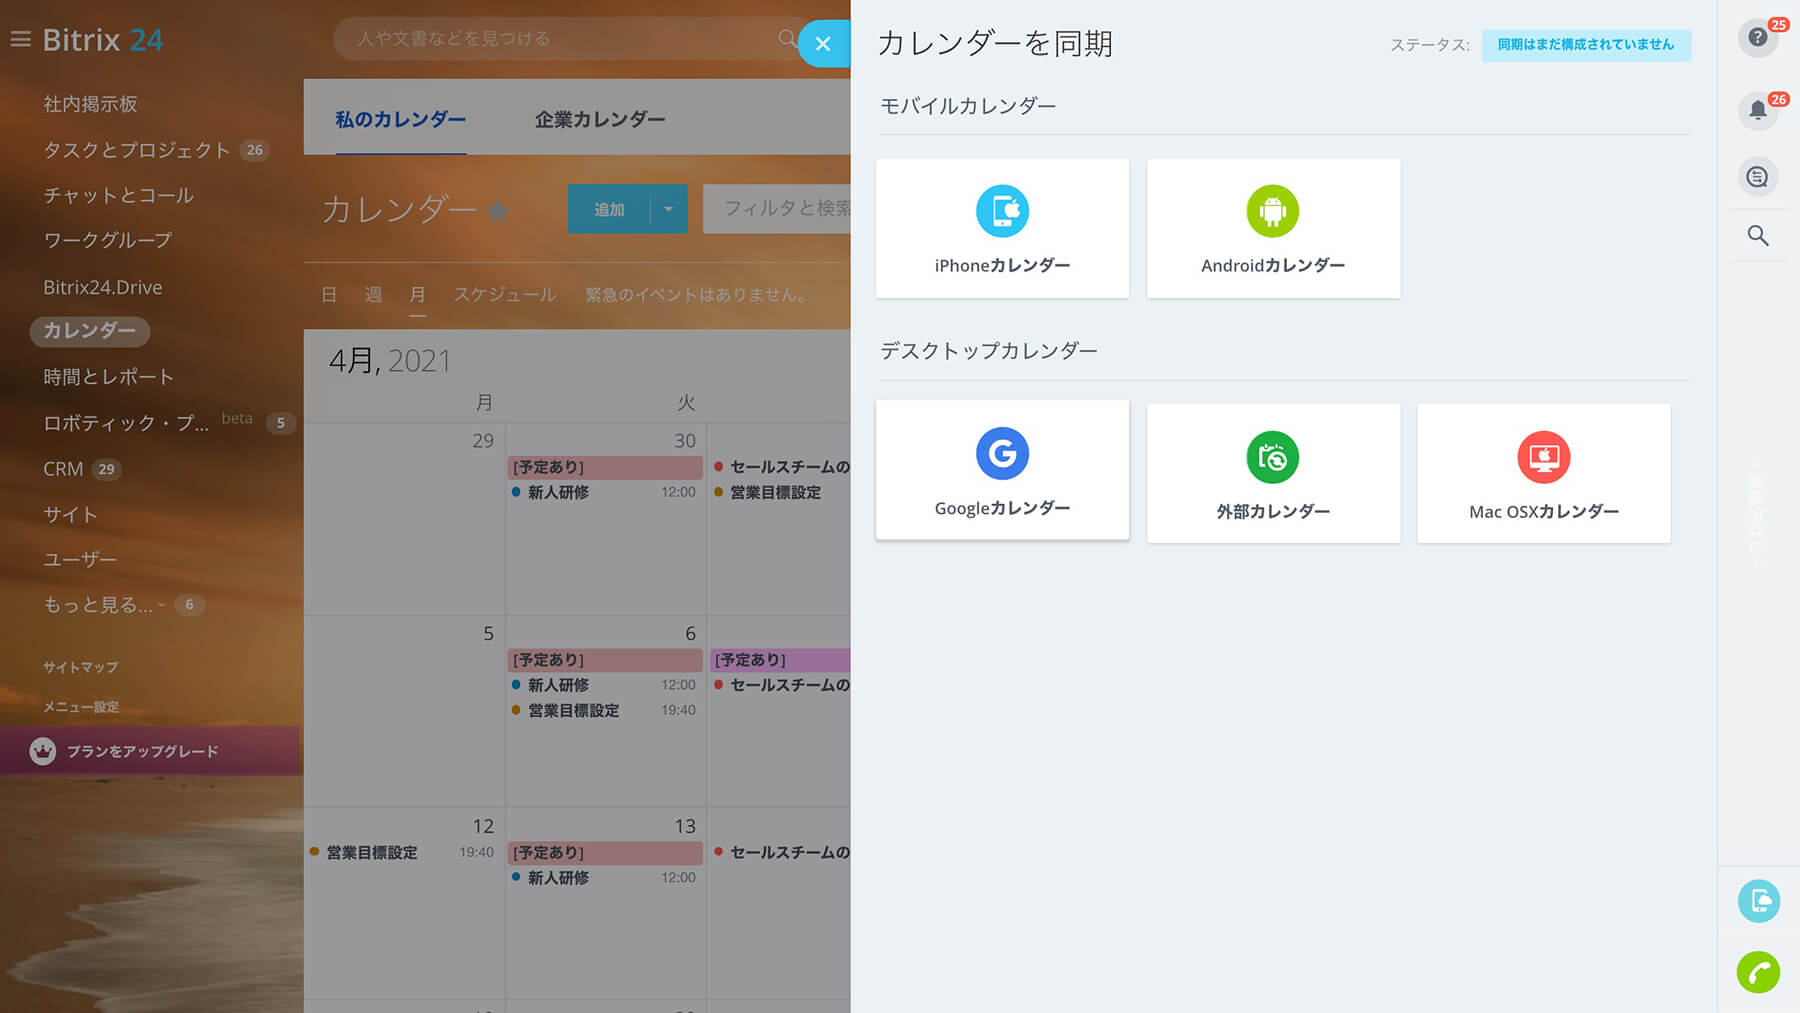
Task: Open the help question mark icon
Action: coord(1757,38)
